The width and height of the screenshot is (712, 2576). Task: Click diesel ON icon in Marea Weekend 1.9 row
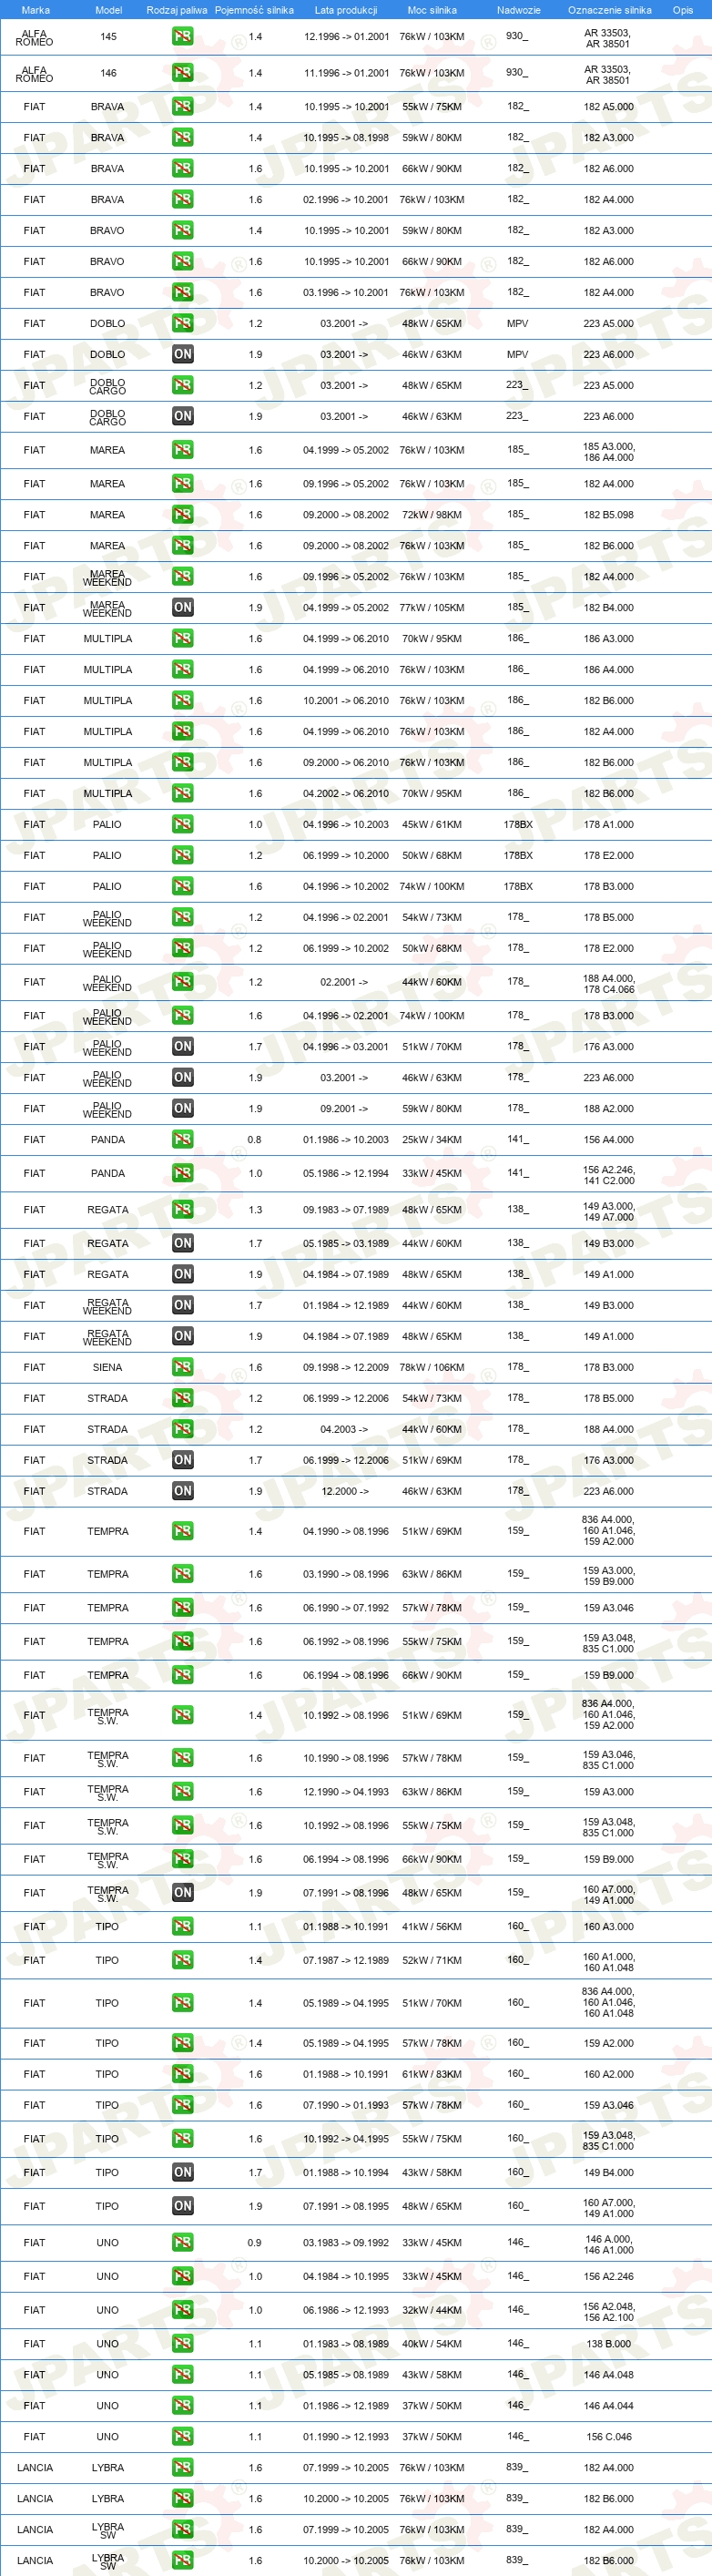(182, 607)
